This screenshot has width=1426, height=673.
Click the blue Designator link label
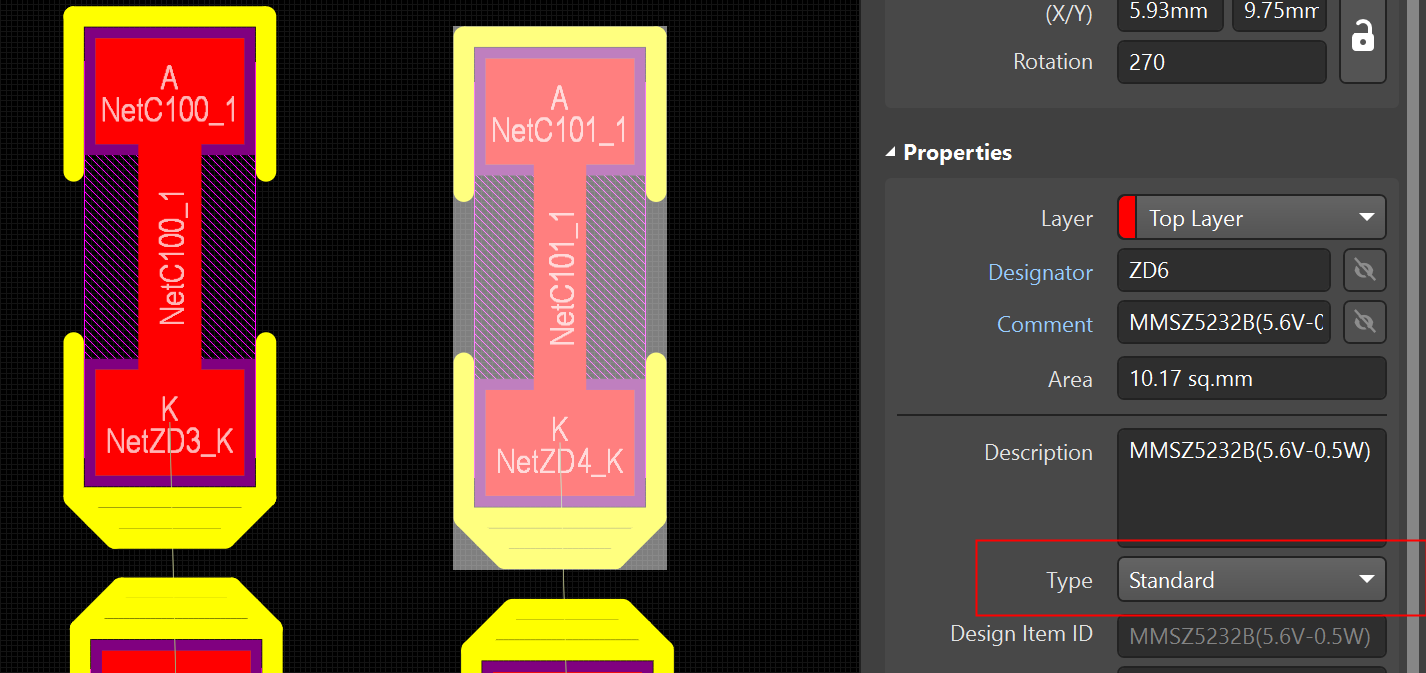(1040, 272)
